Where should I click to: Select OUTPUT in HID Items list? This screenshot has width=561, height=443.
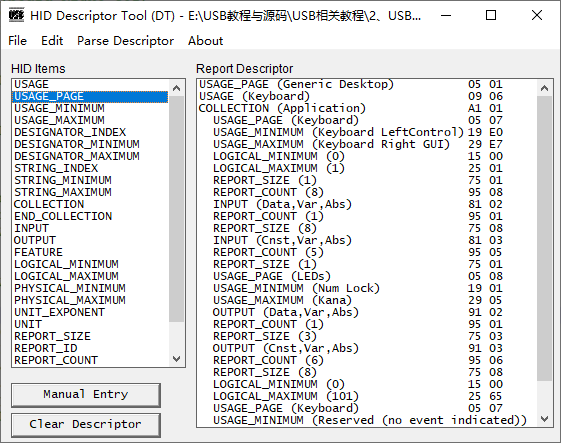(x=90, y=240)
